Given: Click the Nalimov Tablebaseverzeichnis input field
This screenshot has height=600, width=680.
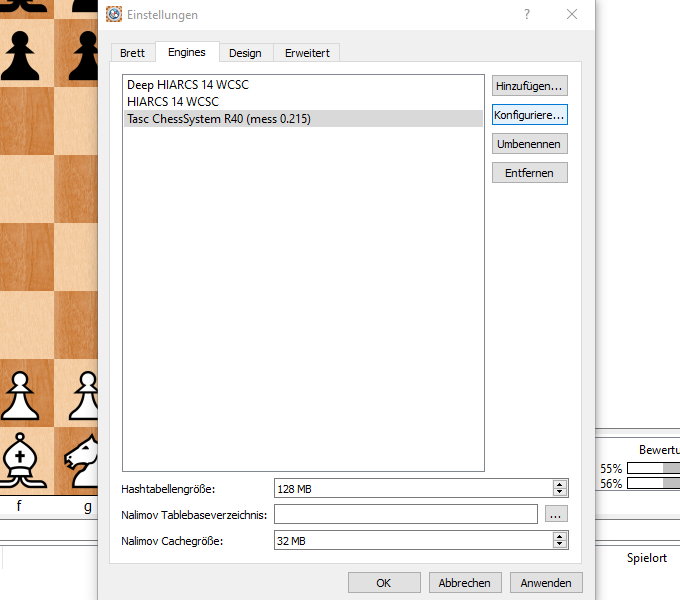Looking at the screenshot, I should tap(406, 514).
